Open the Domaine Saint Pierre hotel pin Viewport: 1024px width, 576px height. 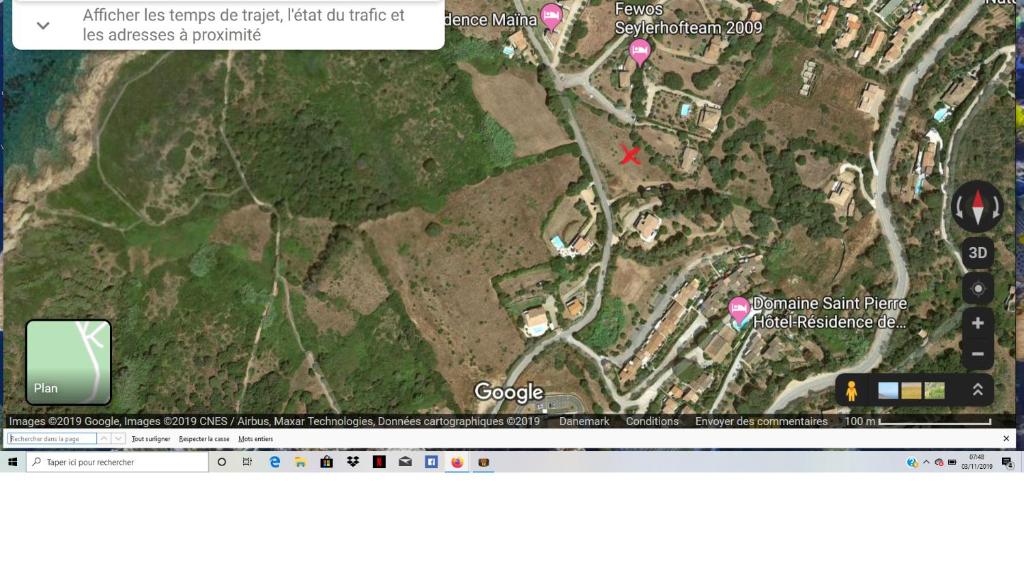tap(739, 309)
